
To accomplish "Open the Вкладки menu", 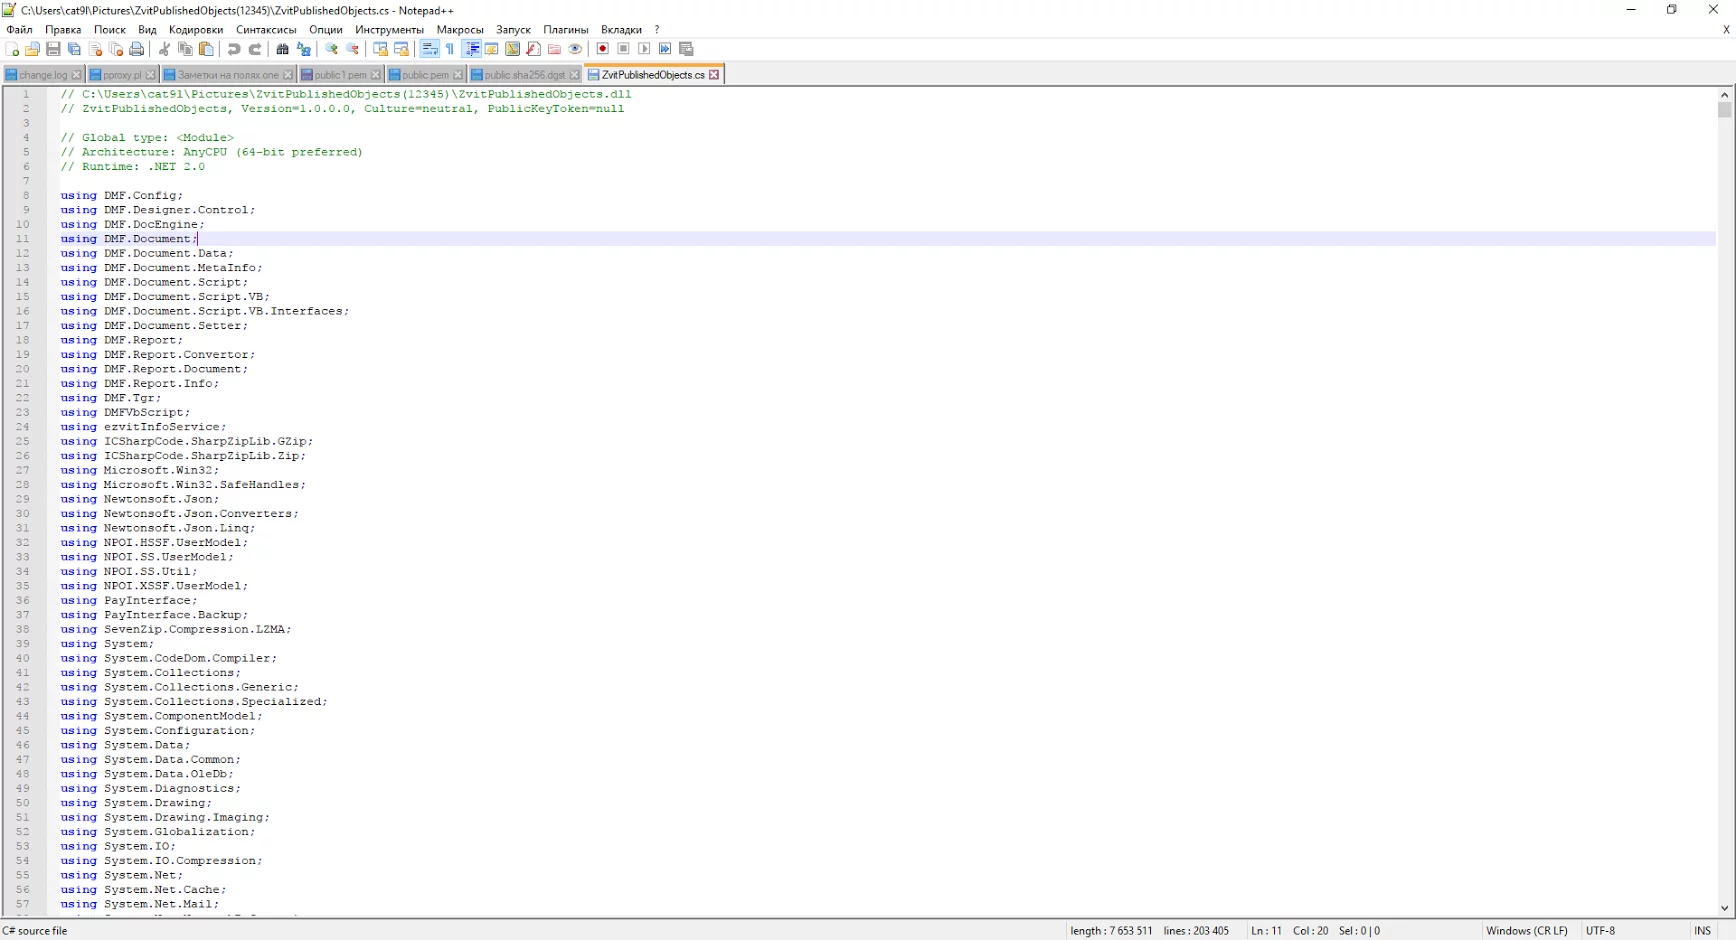I will 621,30.
